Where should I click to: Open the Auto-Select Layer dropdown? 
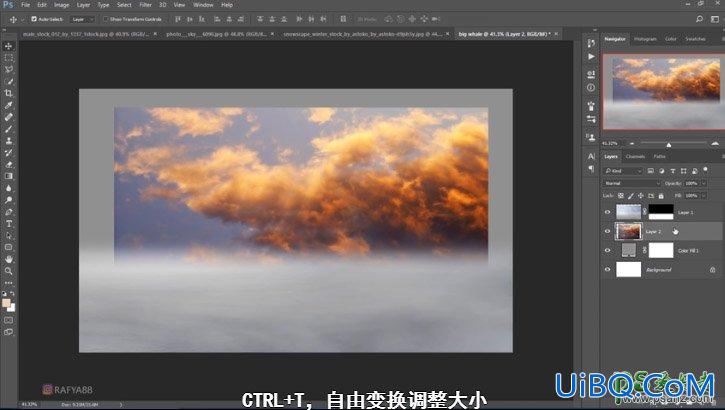83,19
